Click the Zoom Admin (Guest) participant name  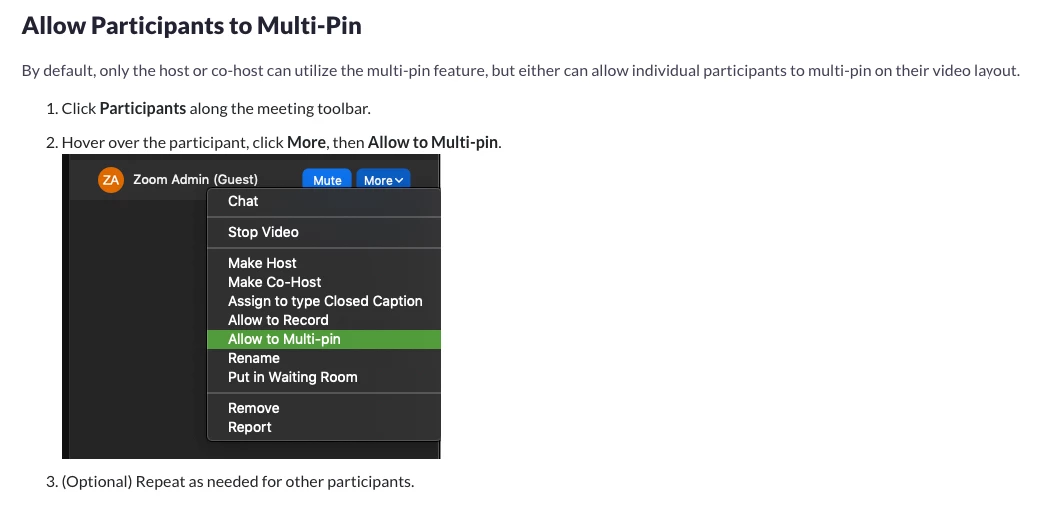tap(195, 179)
